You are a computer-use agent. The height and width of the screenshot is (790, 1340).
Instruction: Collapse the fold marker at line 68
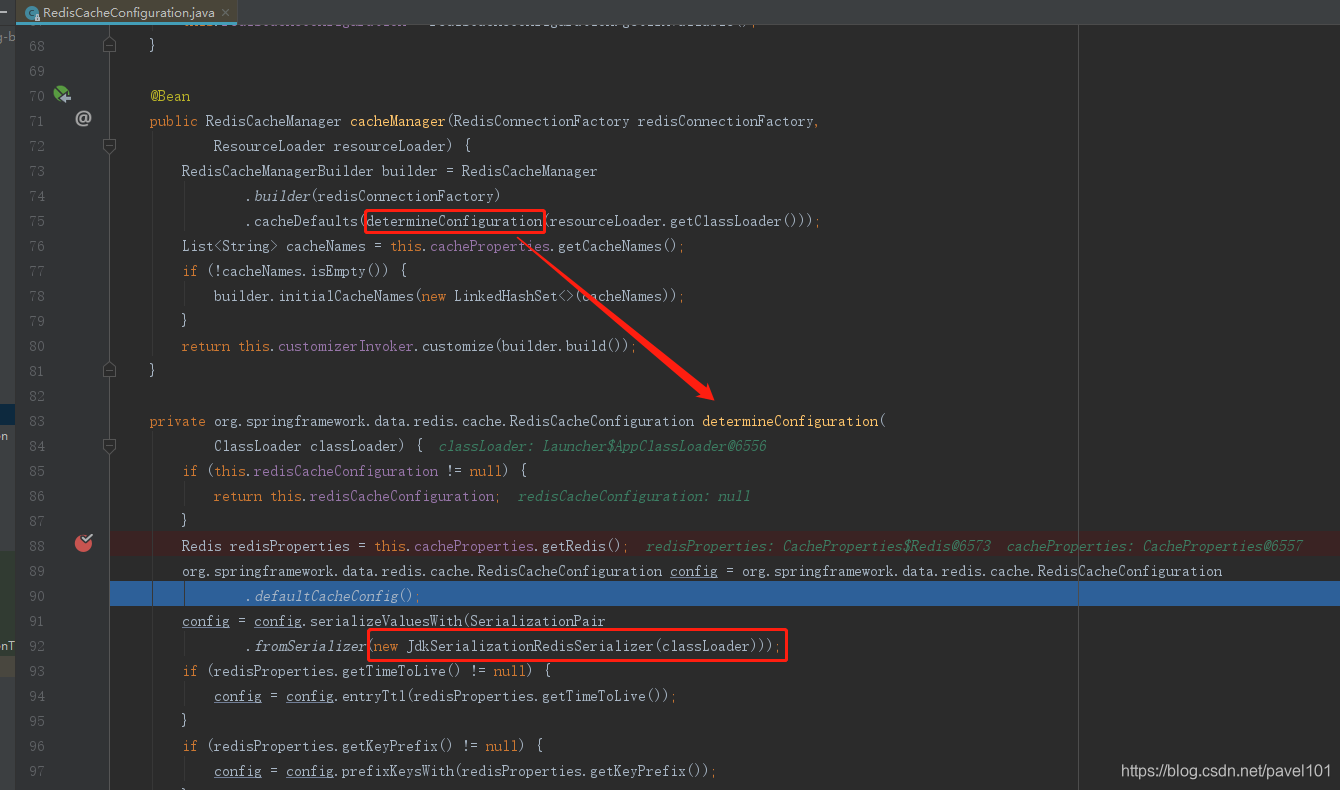click(x=110, y=45)
